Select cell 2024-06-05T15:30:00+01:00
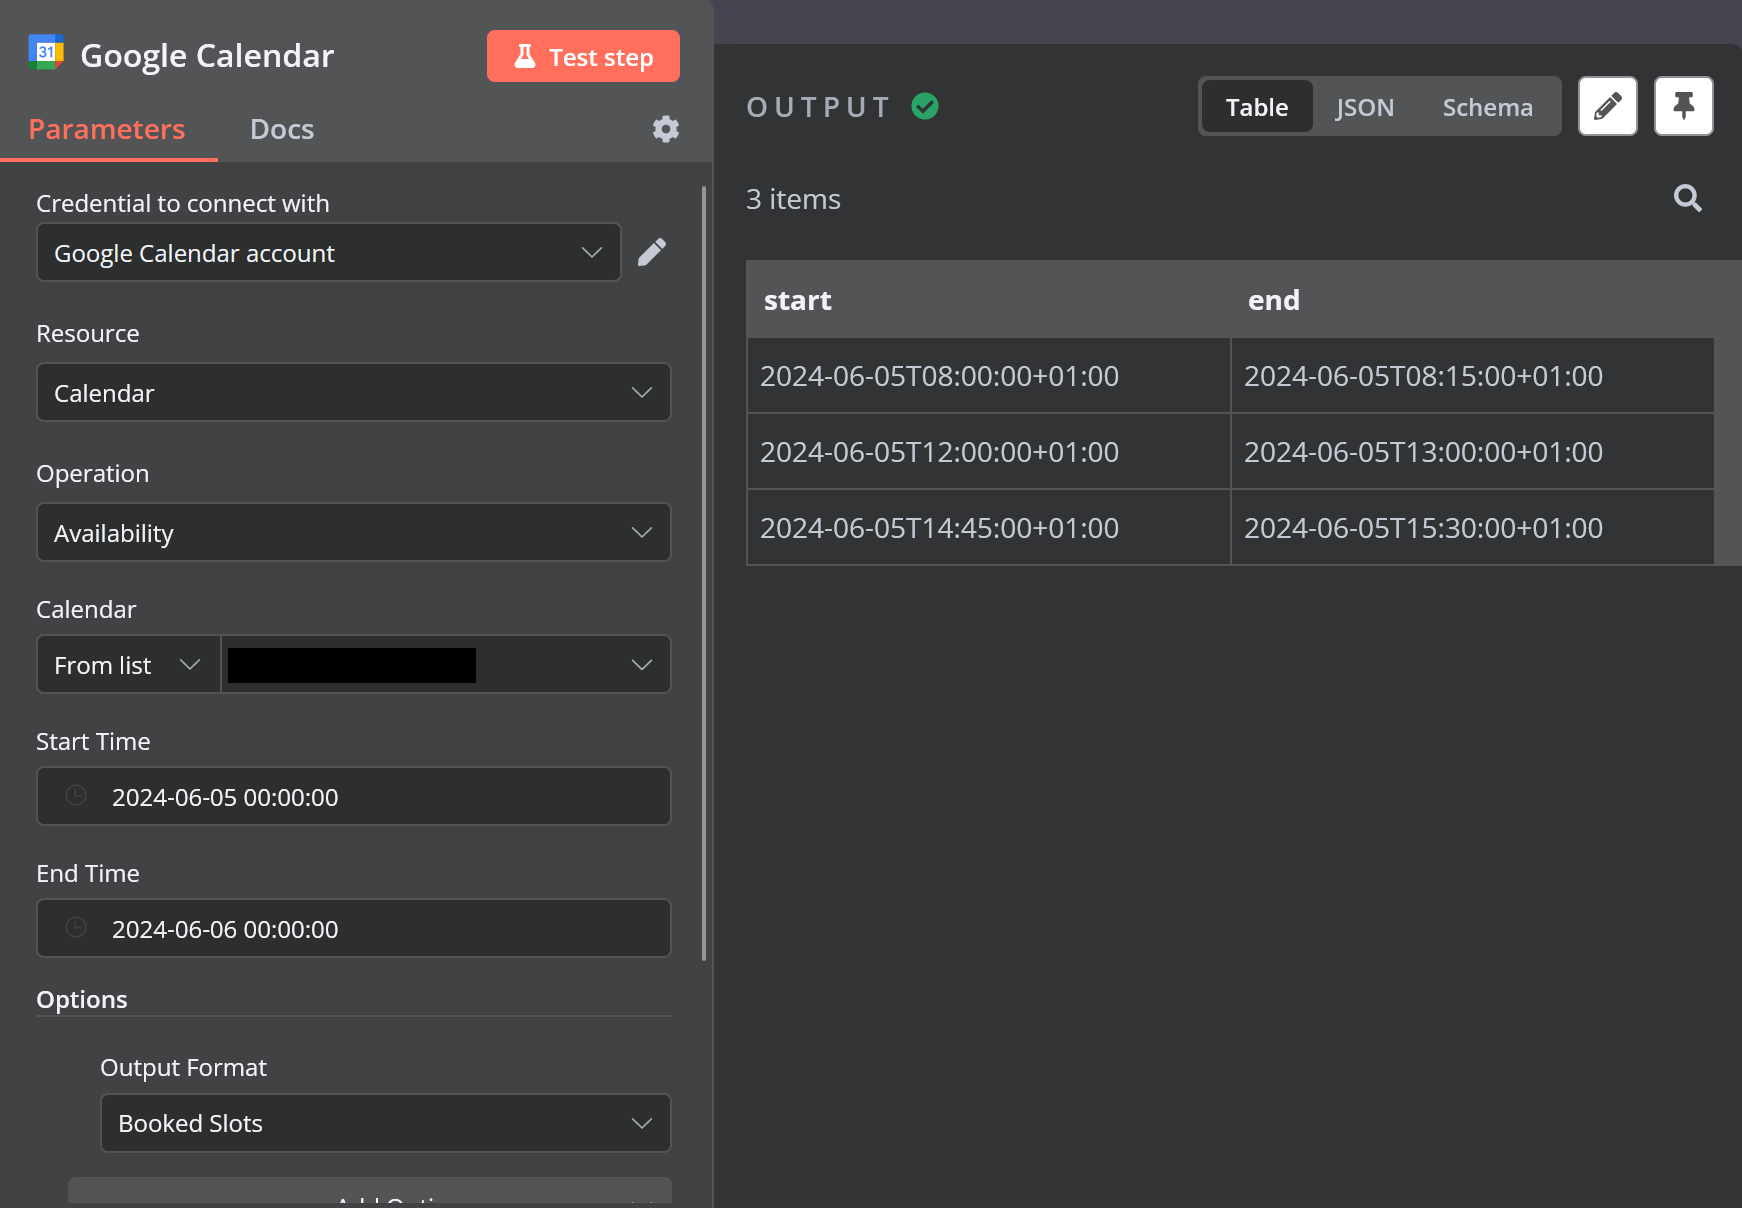The width and height of the screenshot is (1742, 1208). (1473, 528)
